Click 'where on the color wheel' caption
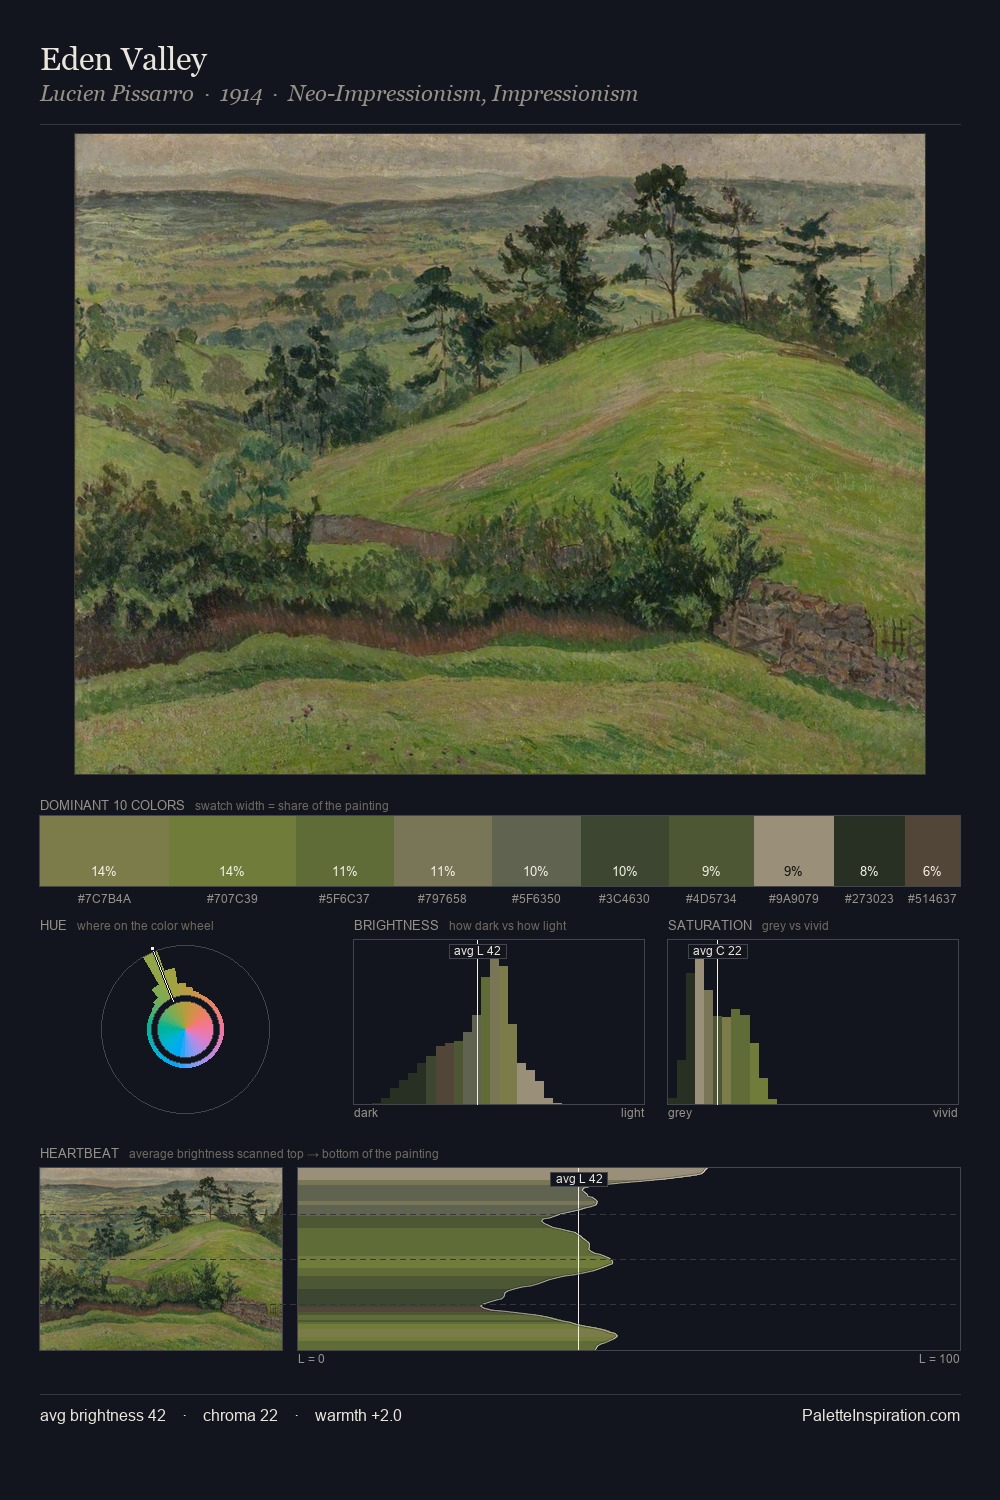 (145, 926)
